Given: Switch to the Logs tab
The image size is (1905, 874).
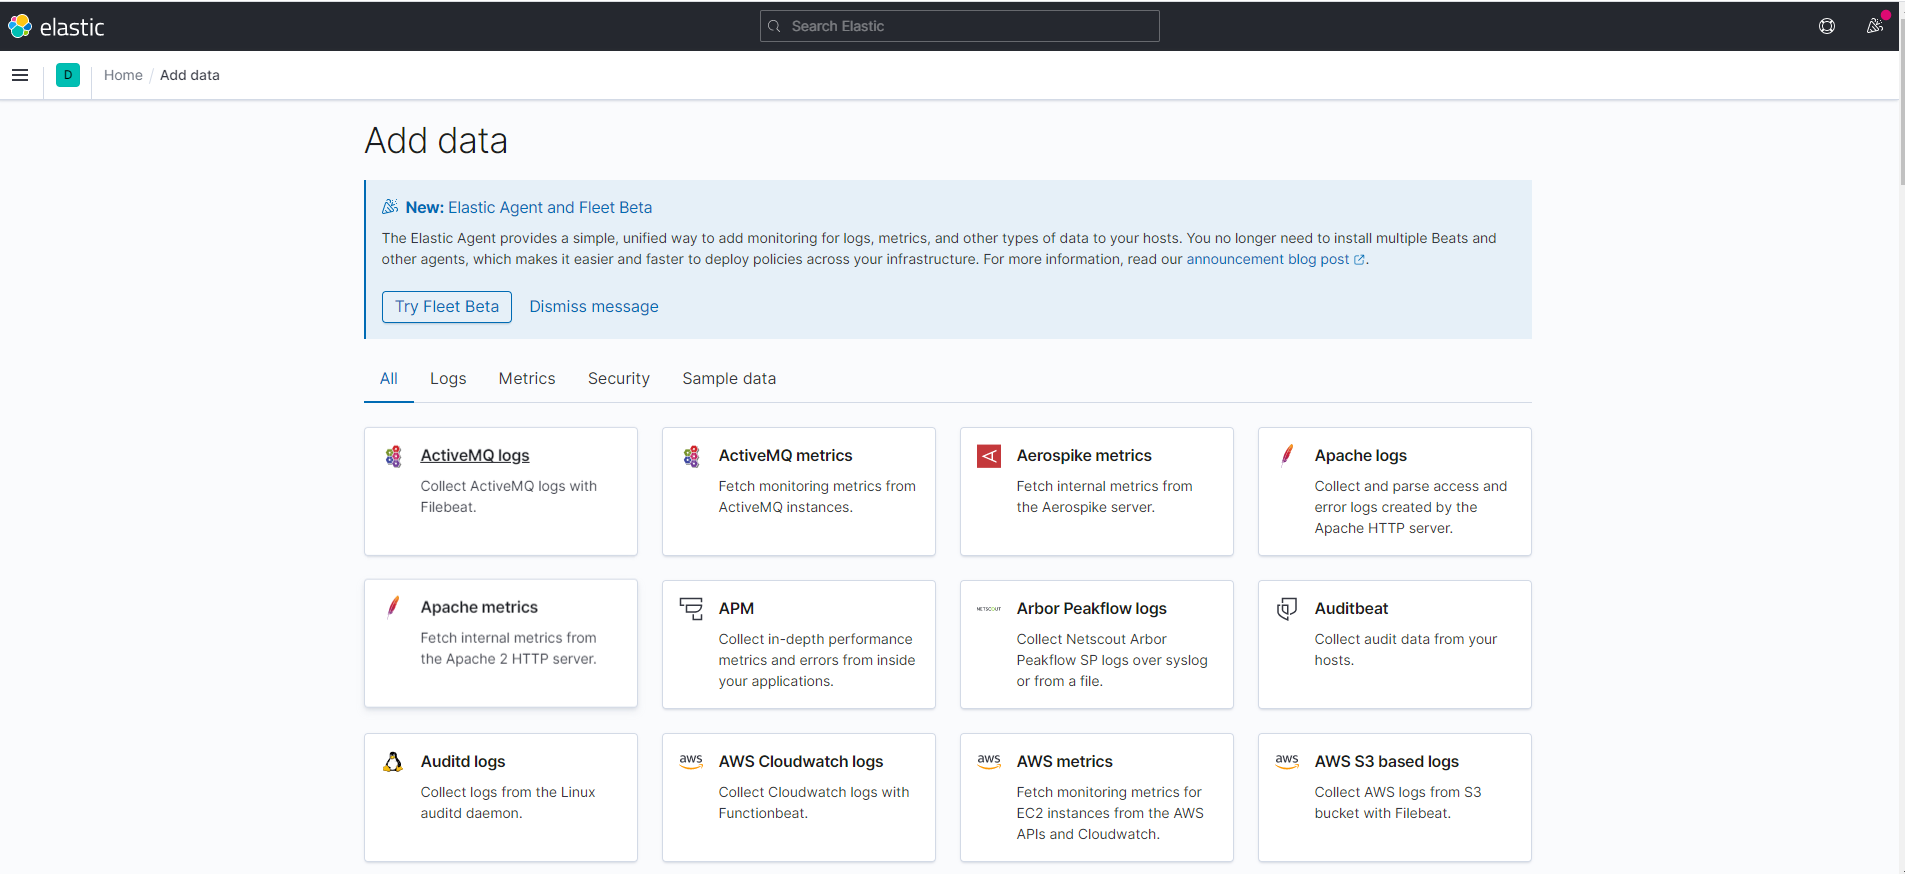Looking at the screenshot, I should [x=448, y=379].
